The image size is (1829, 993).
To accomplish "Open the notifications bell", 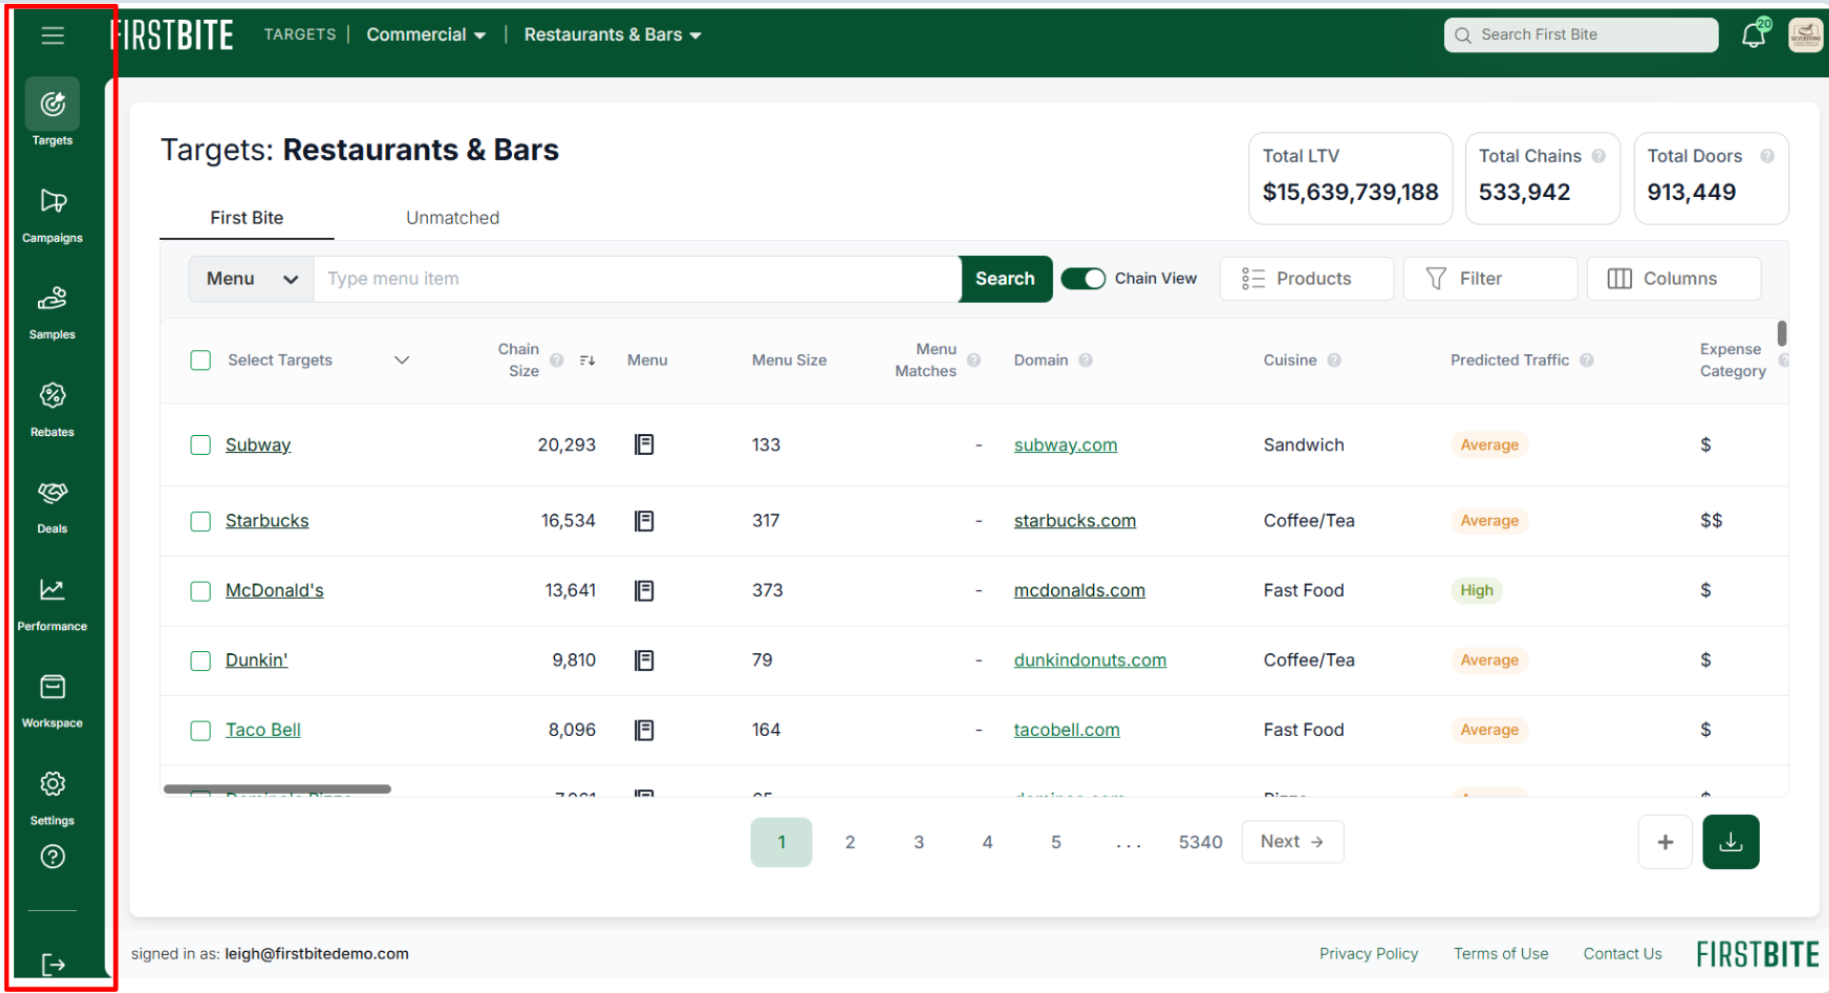I will 1754,35.
